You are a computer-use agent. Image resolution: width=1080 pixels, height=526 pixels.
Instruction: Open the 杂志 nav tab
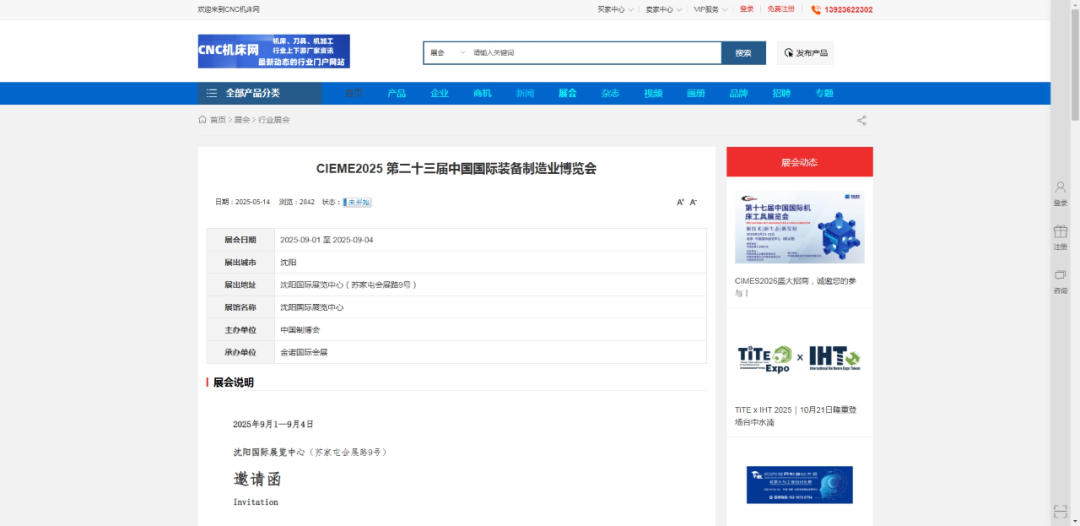[610, 94]
